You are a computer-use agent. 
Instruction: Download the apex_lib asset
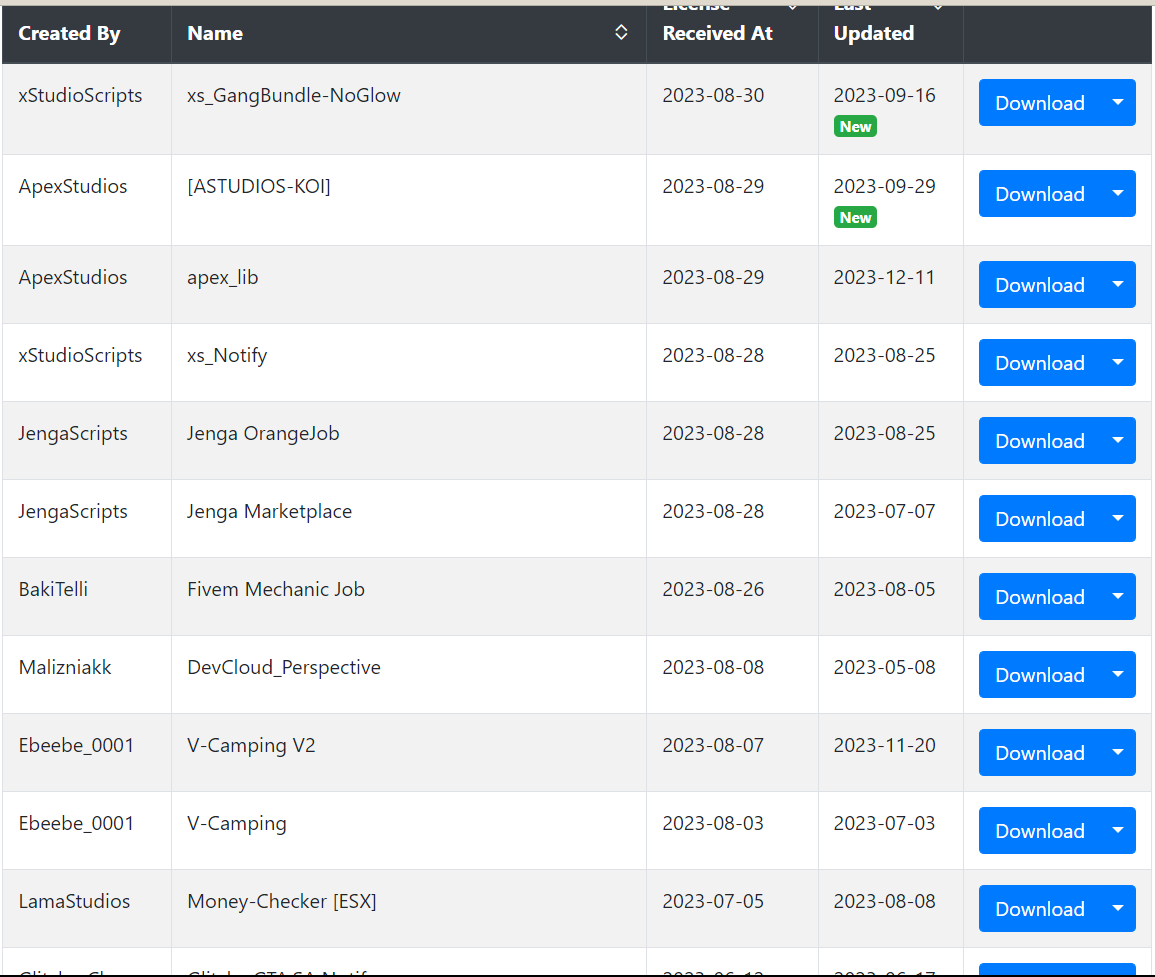(x=1039, y=284)
